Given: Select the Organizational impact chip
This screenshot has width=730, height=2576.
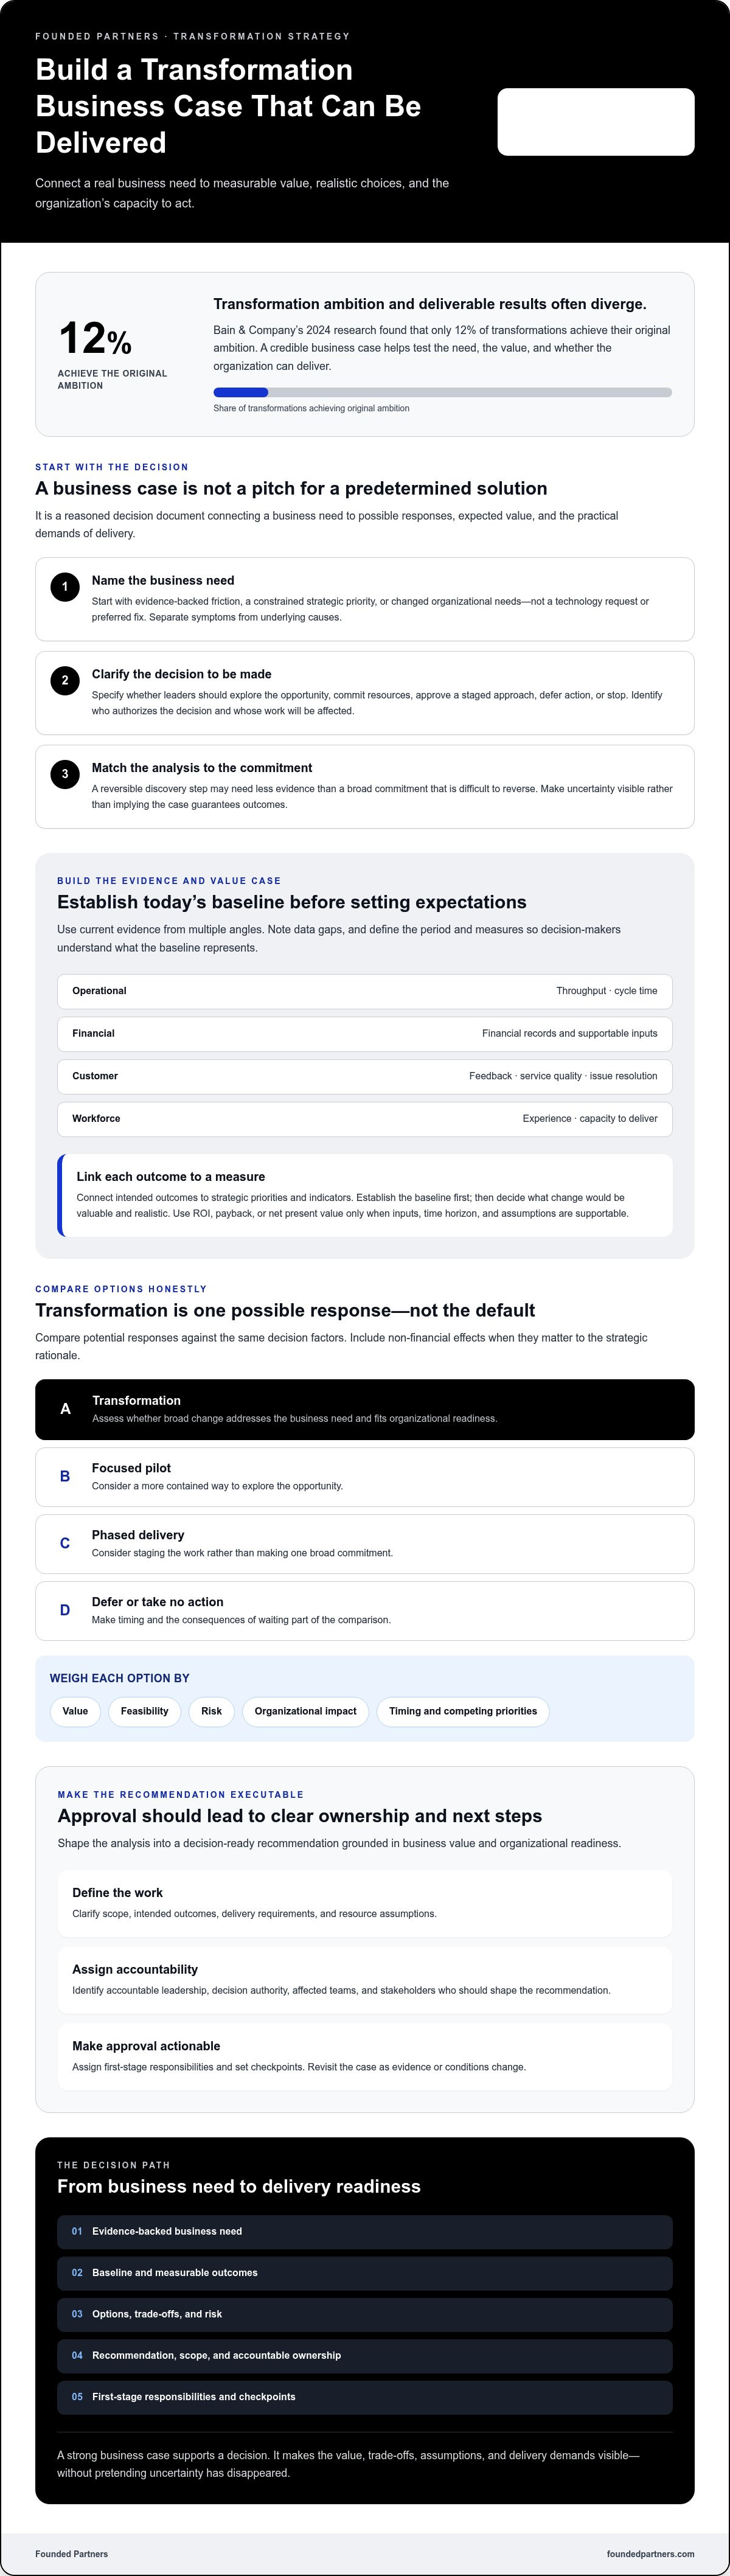Looking at the screenshot, I should click(x=305, y=1711).
